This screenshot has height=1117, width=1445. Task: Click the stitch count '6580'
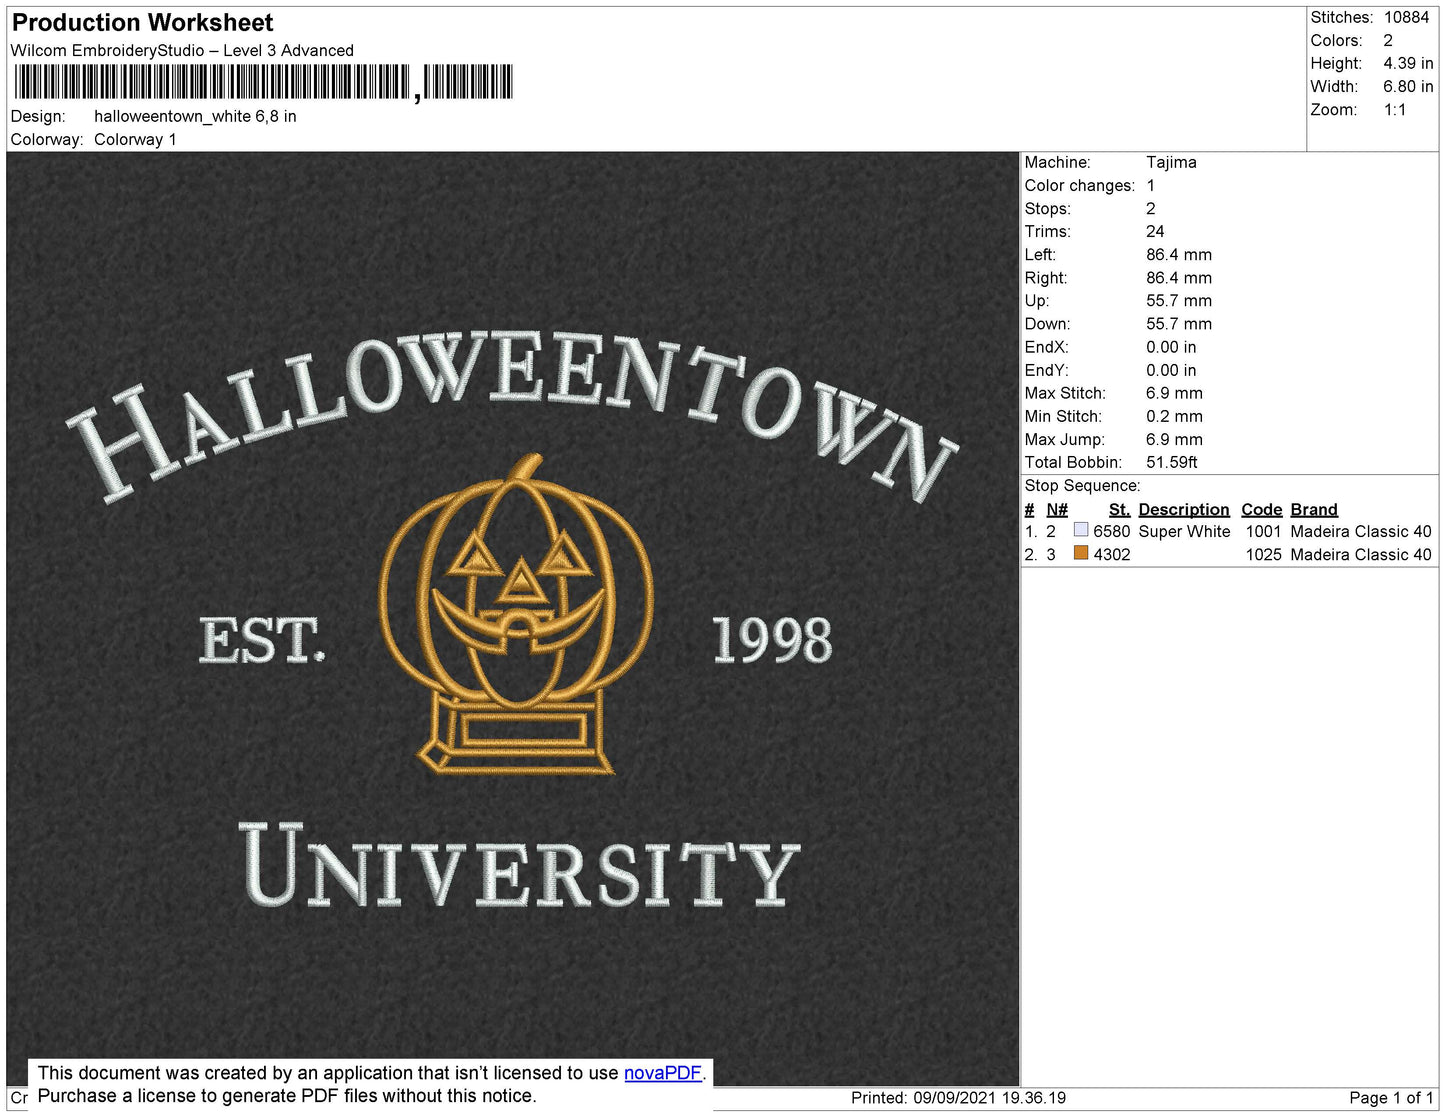(x=1111, y=531)
